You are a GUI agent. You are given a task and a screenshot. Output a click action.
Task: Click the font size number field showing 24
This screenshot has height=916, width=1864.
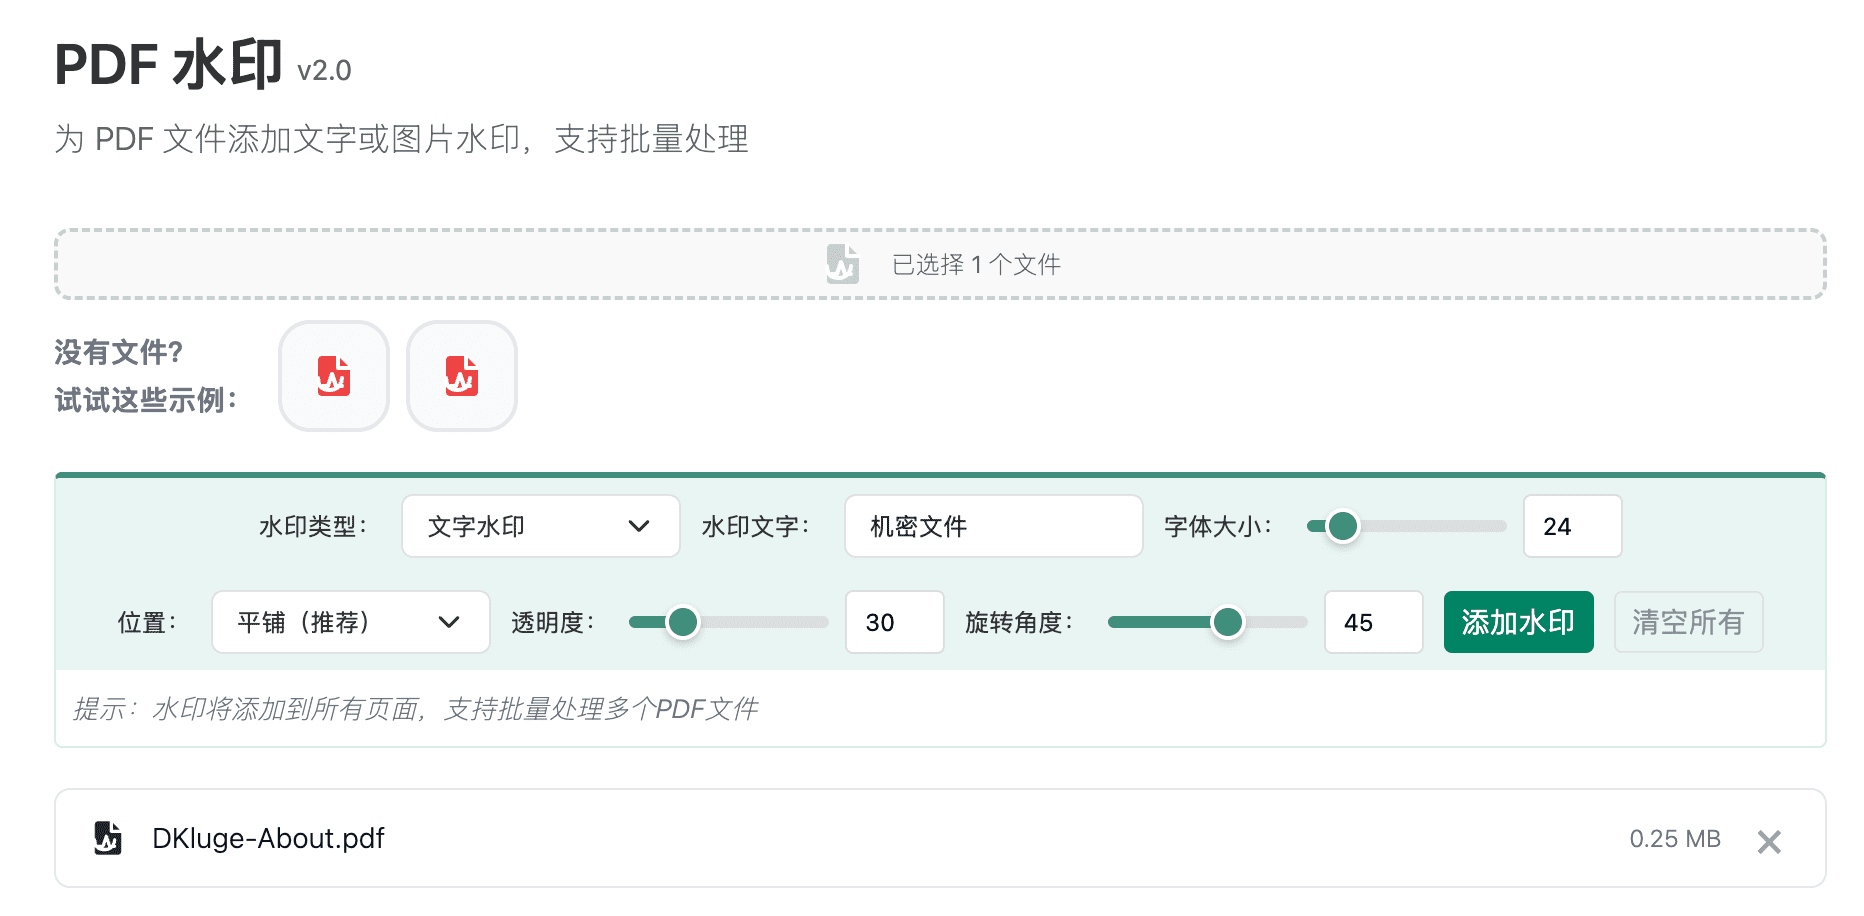pyautogui.click(x=1572, y=526)
